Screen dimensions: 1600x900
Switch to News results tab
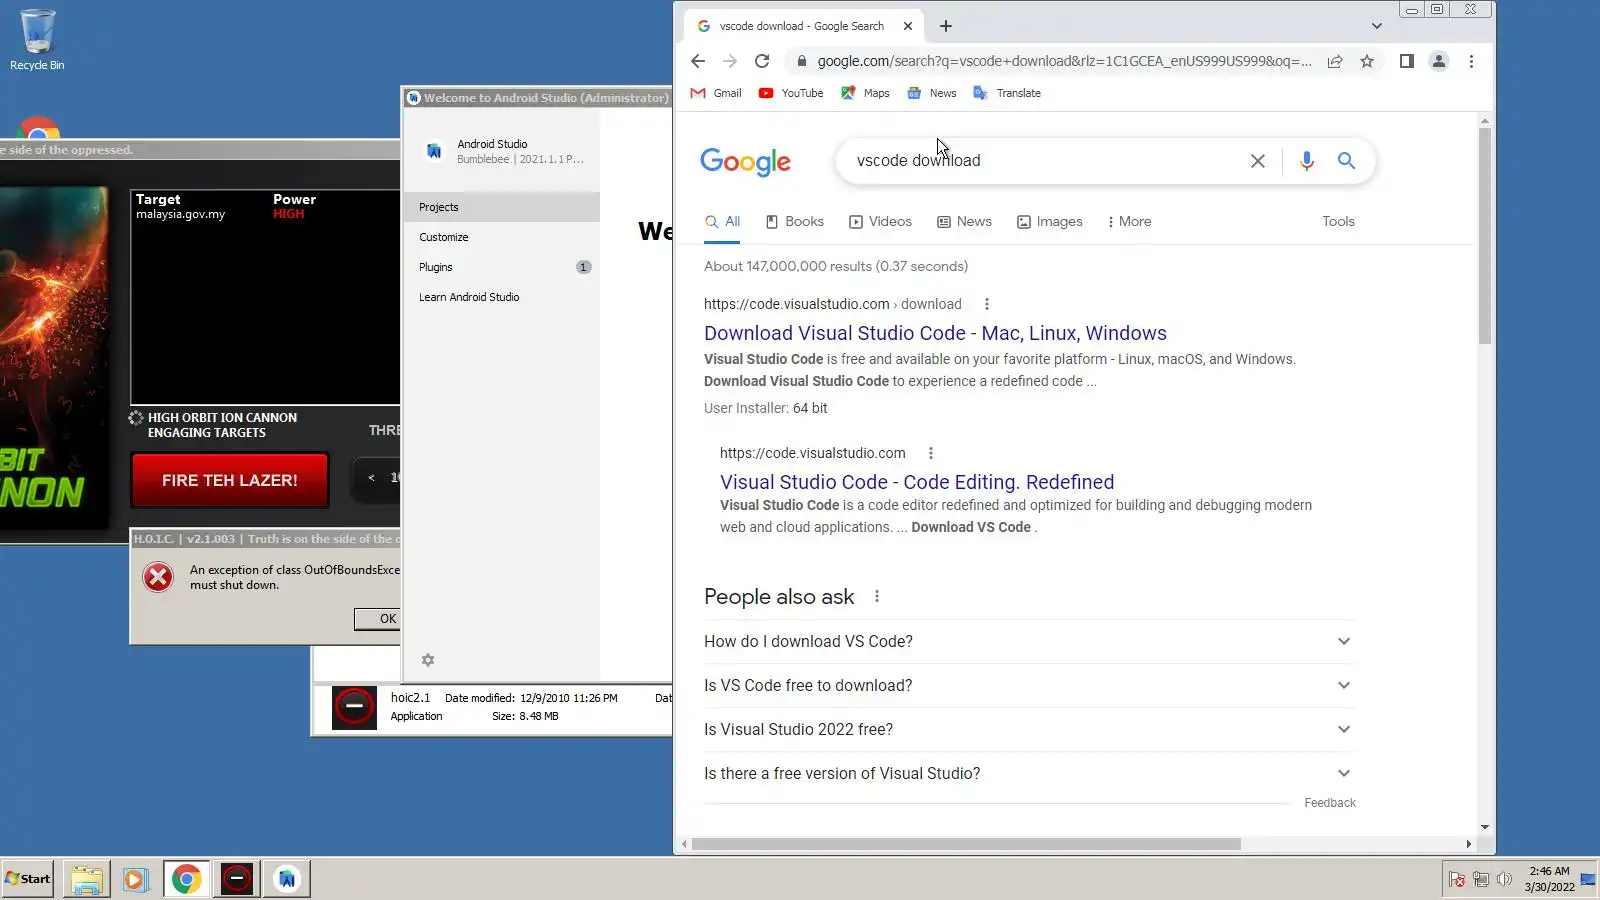[965, 222]
